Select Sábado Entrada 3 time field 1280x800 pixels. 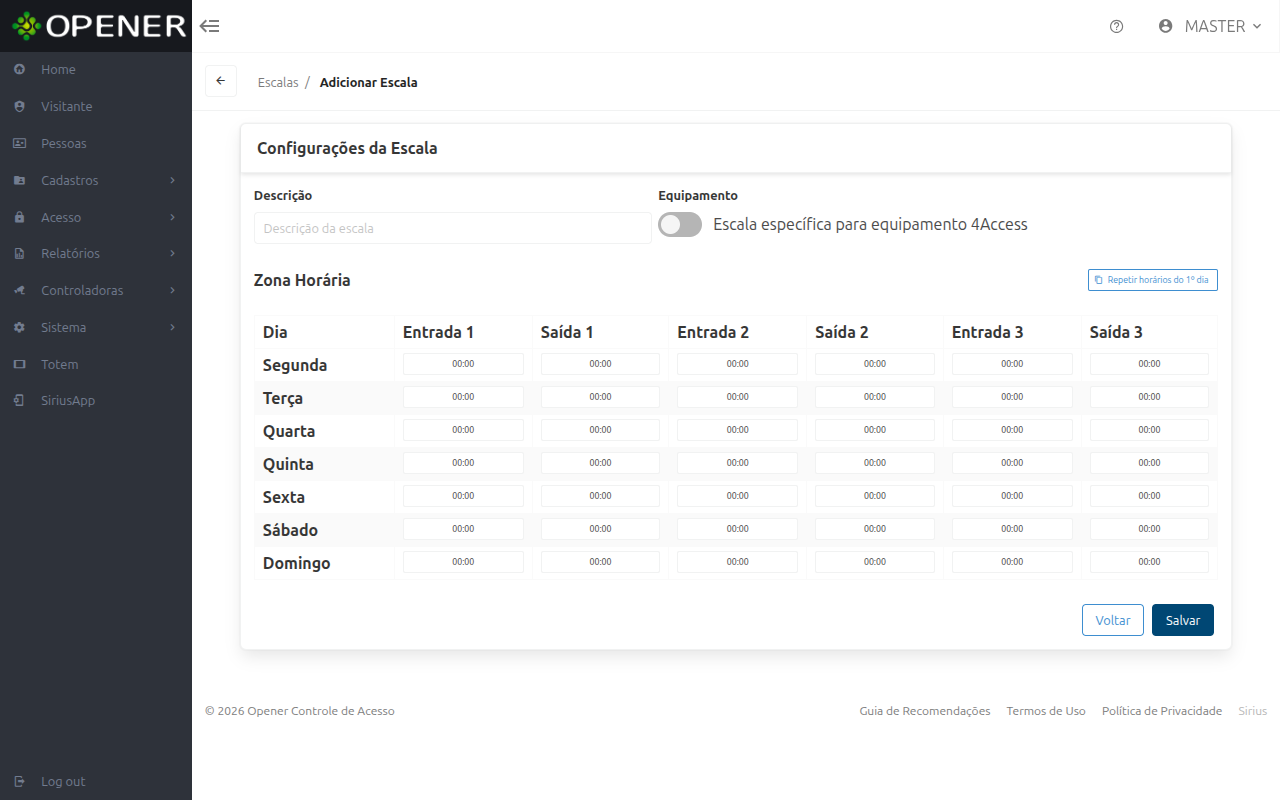coord(1012,529)
